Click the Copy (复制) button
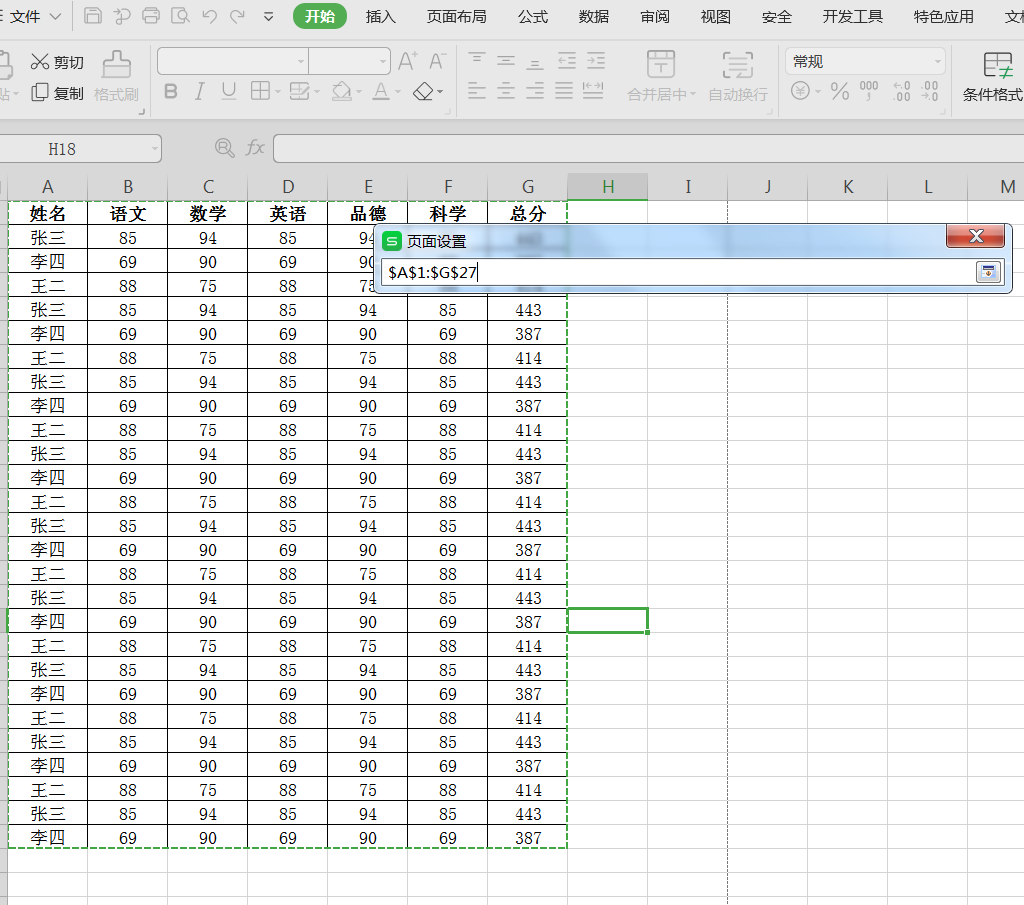Screen dimensions: 1024x905 pos(57,93)
